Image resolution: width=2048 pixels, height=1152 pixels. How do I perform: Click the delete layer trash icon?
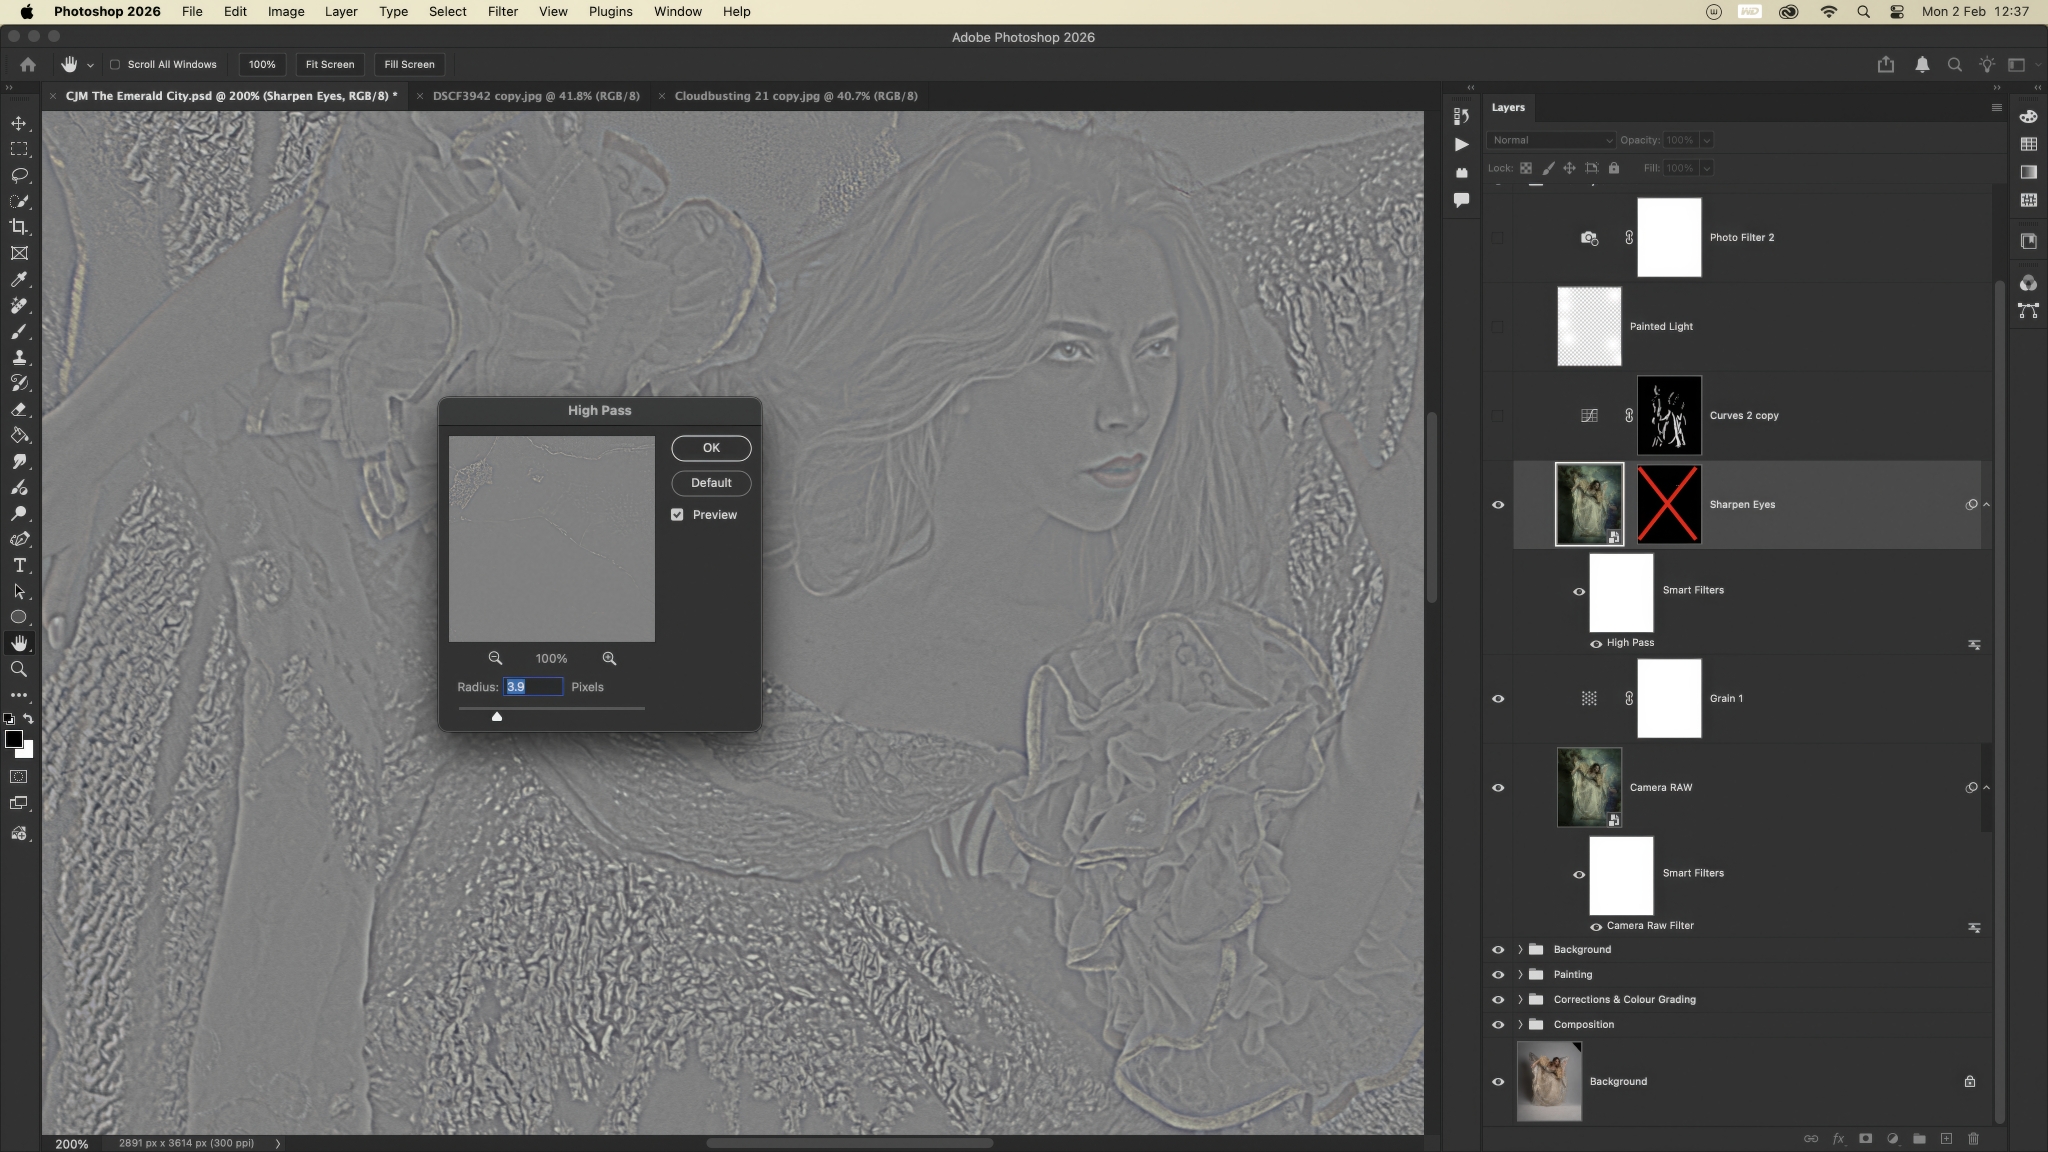(1973, 1139)
